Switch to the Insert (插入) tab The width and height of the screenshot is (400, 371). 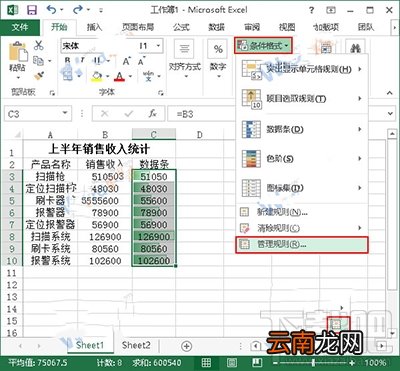click(x=94, y=27)
